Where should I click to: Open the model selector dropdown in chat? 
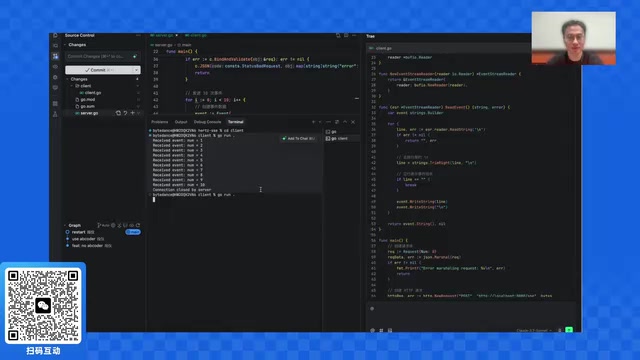[x=534, y=330]
